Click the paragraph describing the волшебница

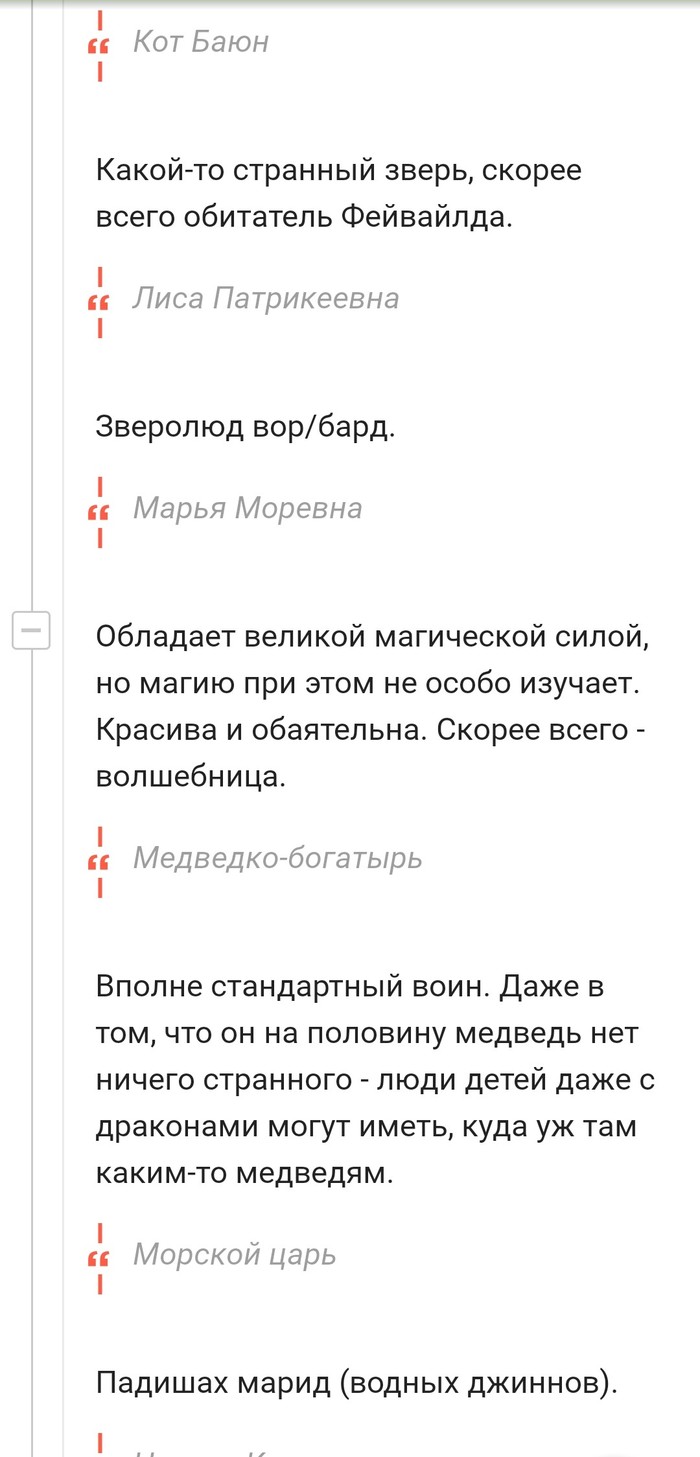(372, 706)
